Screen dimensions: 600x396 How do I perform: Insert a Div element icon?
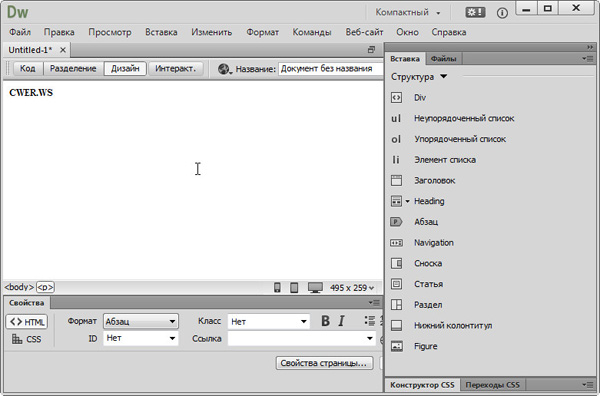pyautogui.click(x=396, y=98)
